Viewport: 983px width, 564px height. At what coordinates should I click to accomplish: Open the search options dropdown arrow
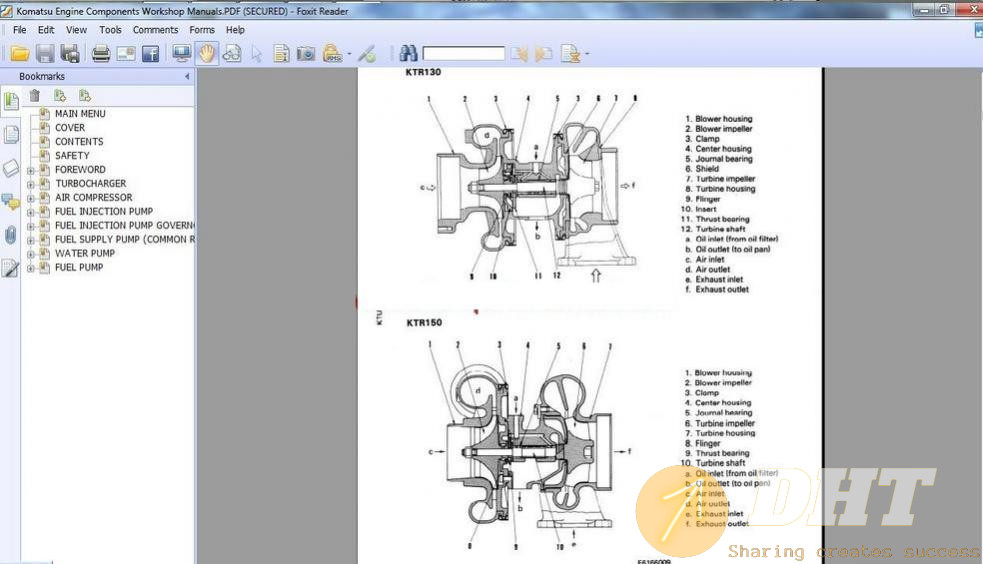pos(587,54)
